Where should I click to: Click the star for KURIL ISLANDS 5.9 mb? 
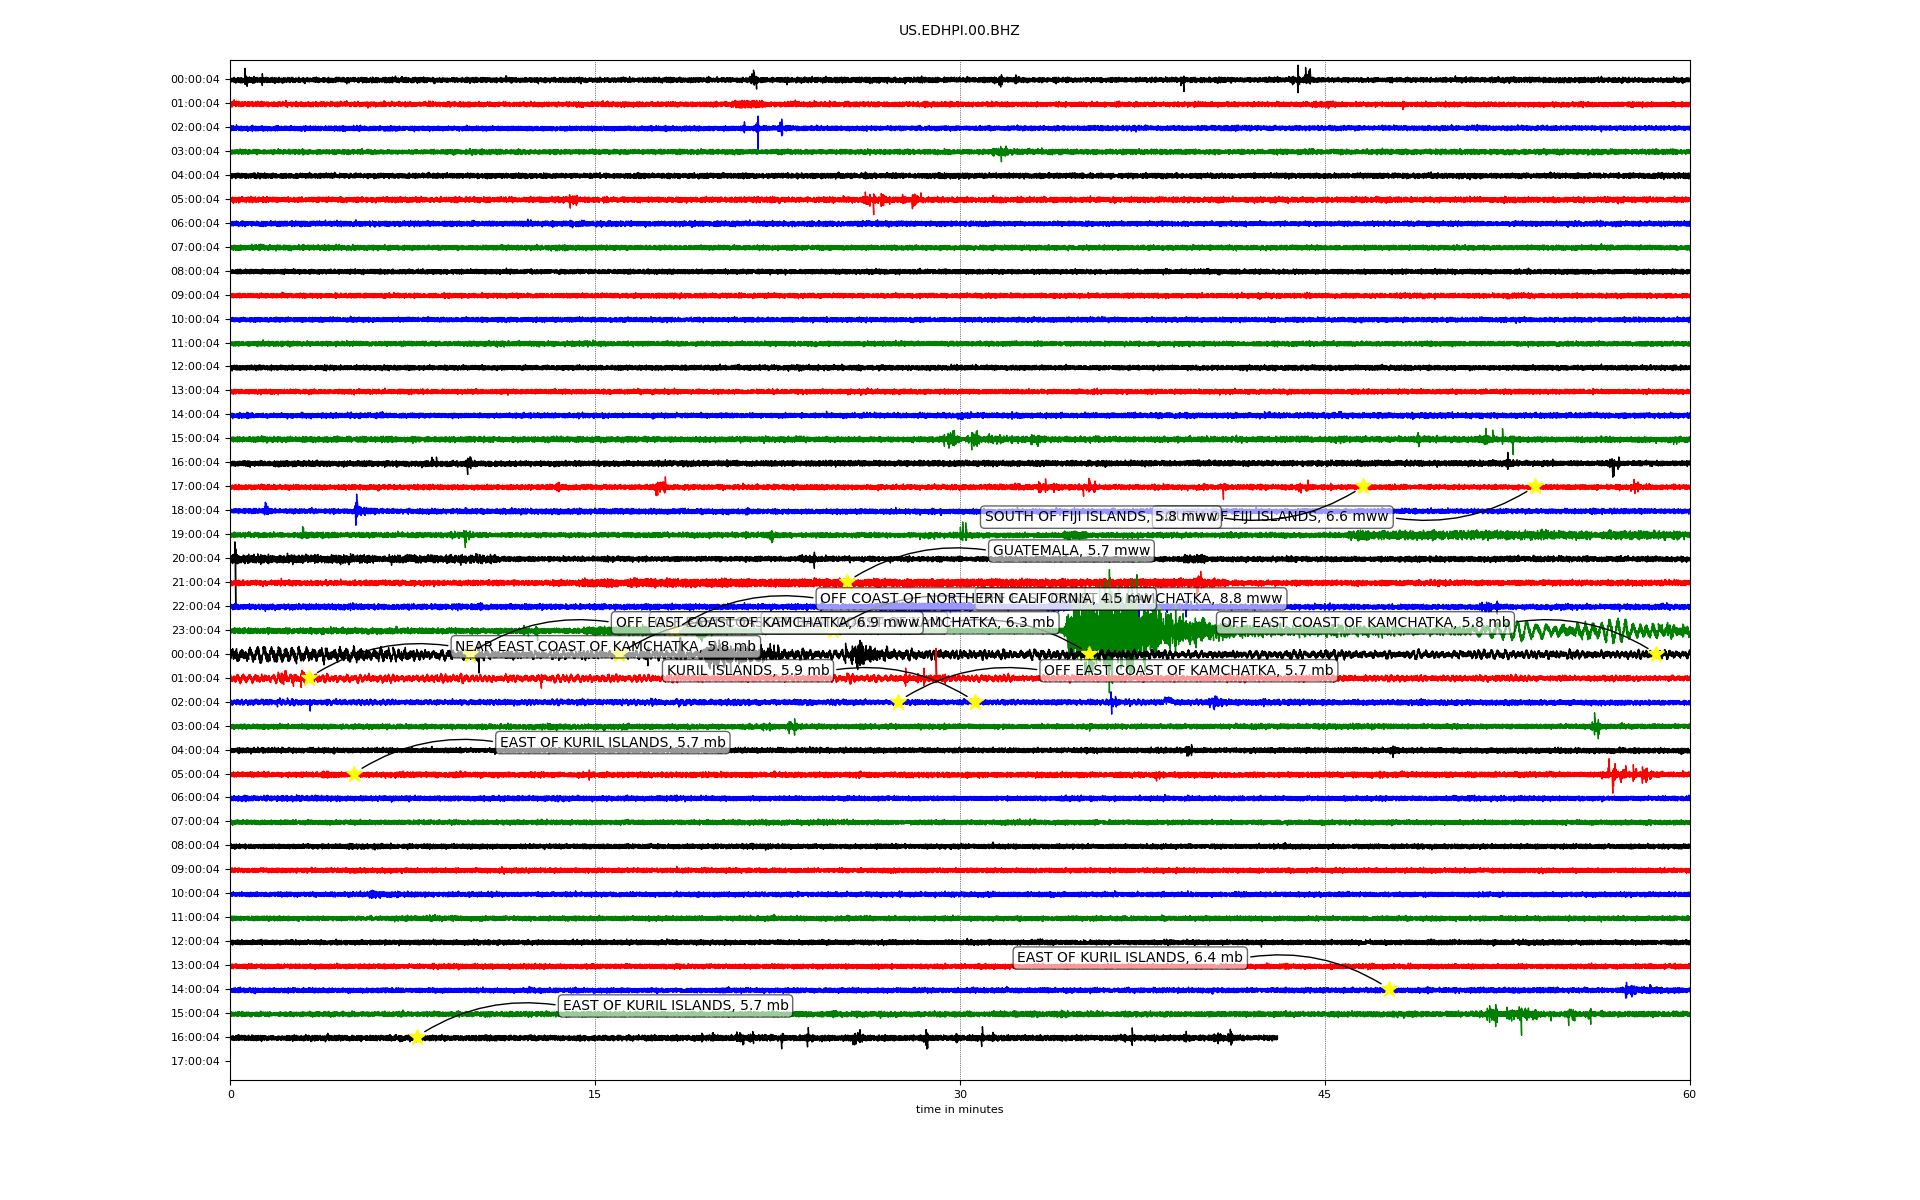(975, 702)
